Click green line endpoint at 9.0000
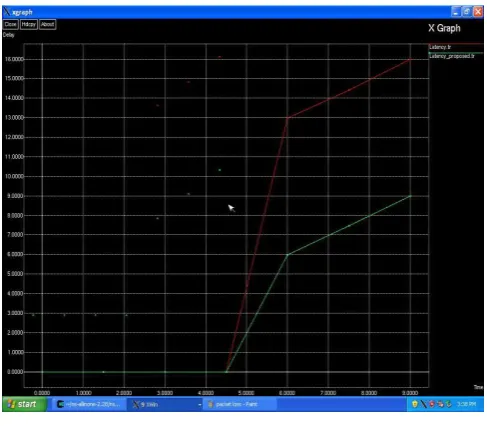The image size is (487, 426). click(x=410, y=196)
